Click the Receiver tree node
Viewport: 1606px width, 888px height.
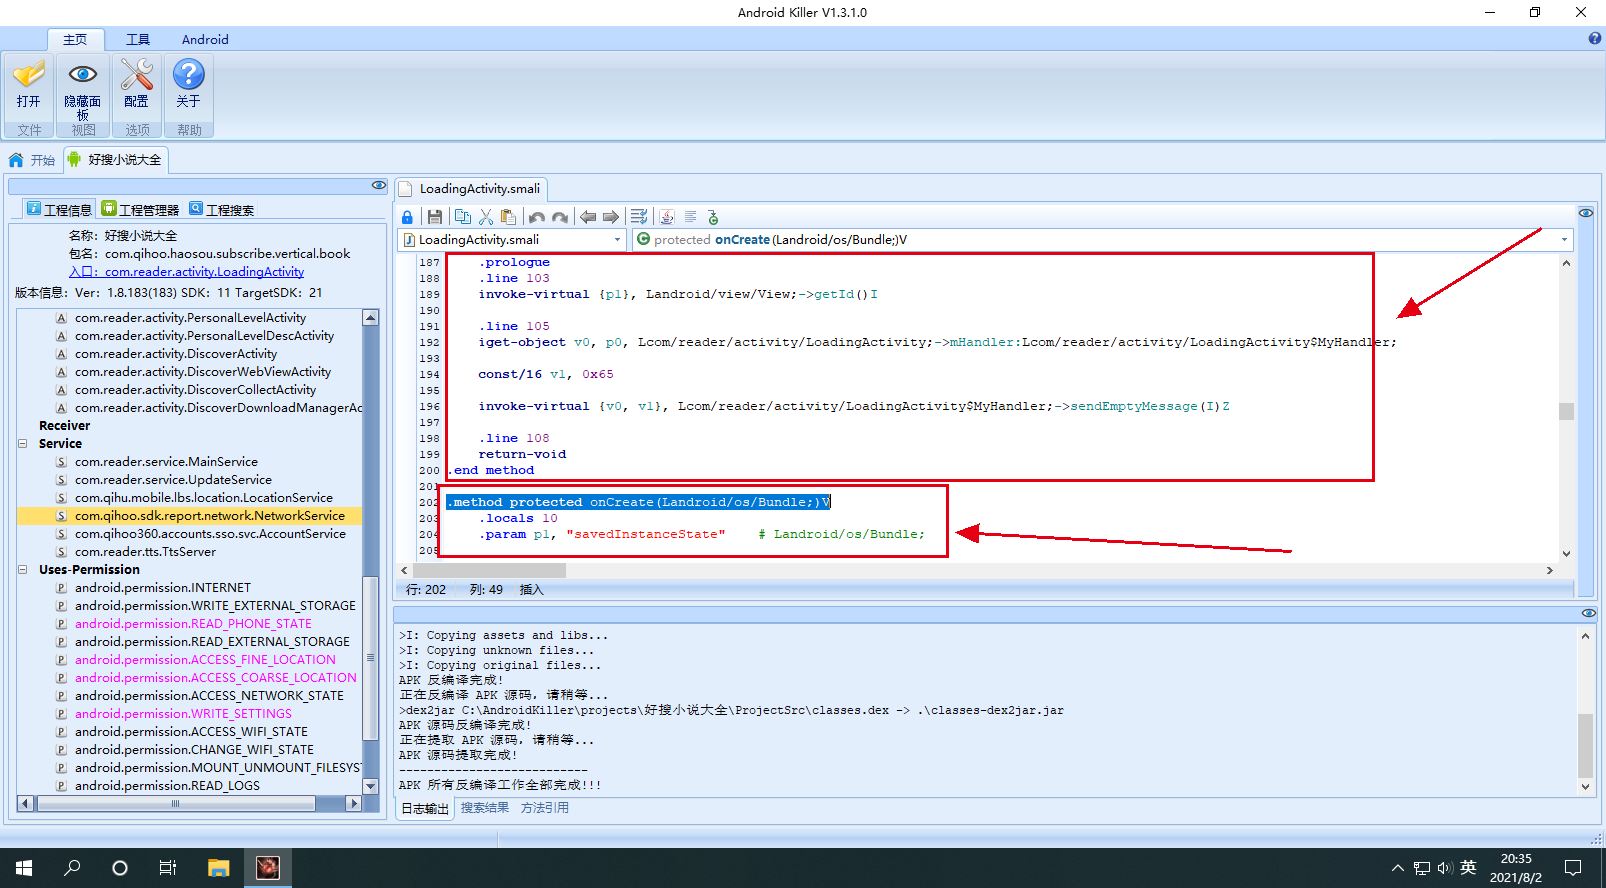point(64,426)
